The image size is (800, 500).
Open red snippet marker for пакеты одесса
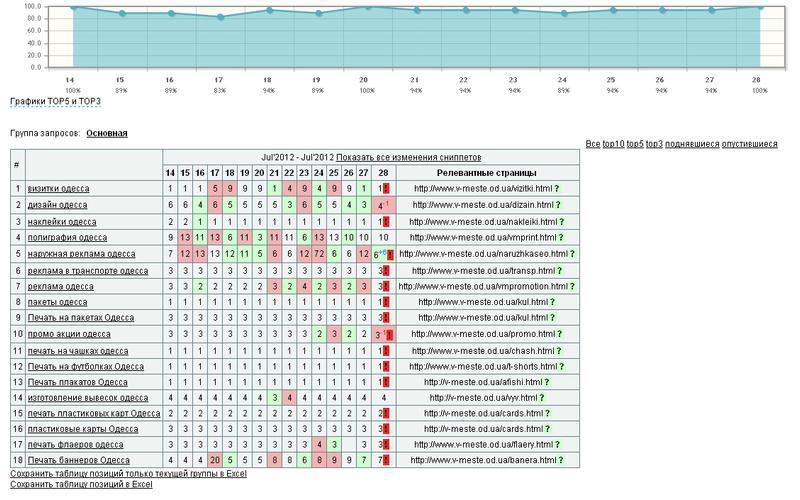coord(386,302)
